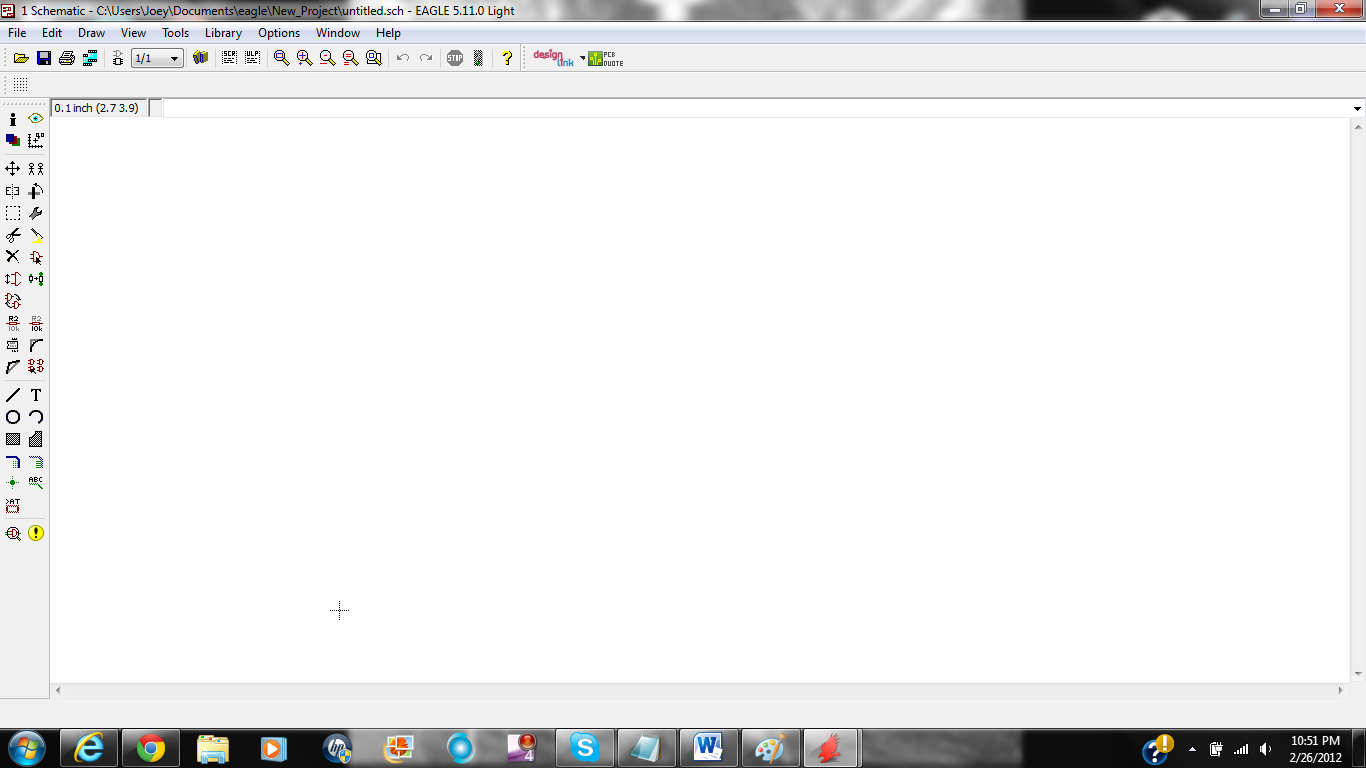
Task: Choose the zoom select magnifier
Action: [374, 58]
